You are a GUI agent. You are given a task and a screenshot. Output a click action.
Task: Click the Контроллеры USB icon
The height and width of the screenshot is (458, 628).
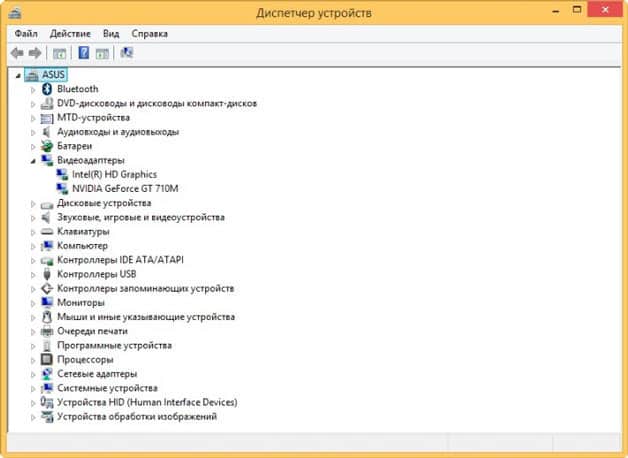coord(47,274)
